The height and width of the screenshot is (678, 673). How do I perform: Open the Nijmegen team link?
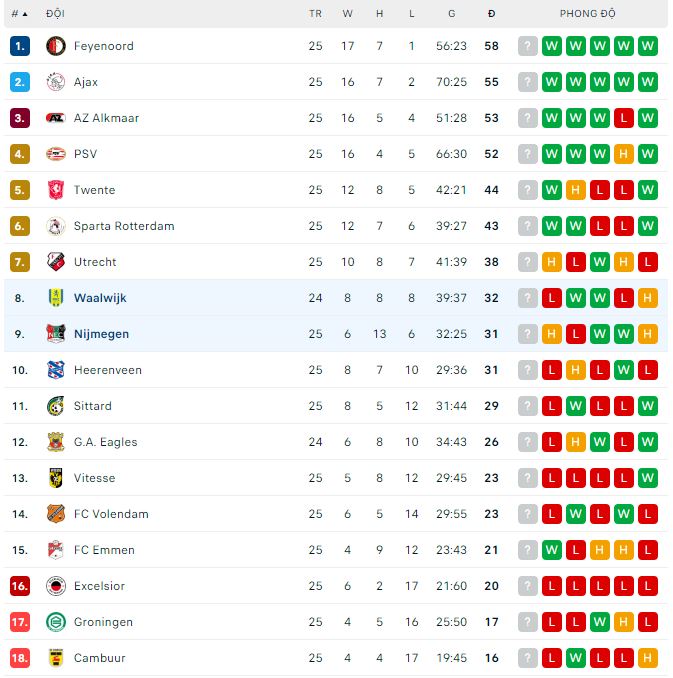[x=101, y=334]
